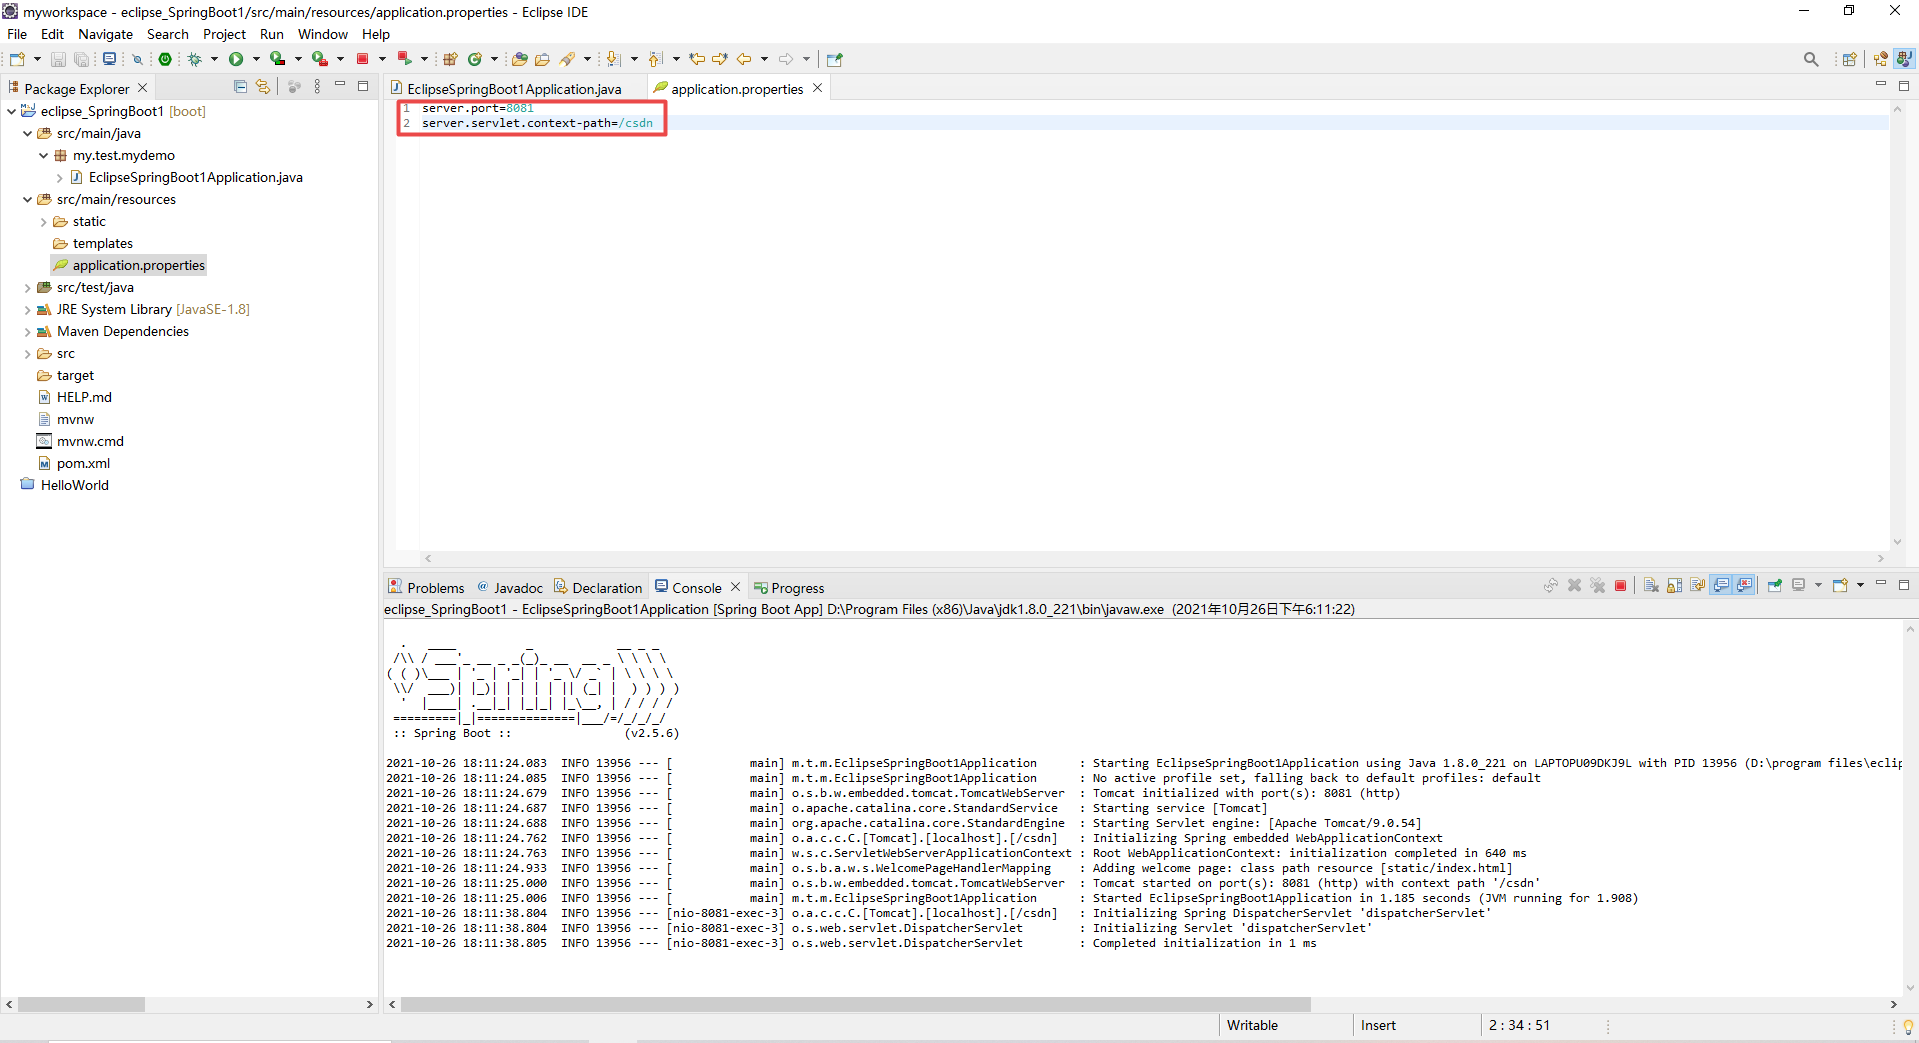Toggle Show Console on Standard Out change

[x=1722, y=586]
